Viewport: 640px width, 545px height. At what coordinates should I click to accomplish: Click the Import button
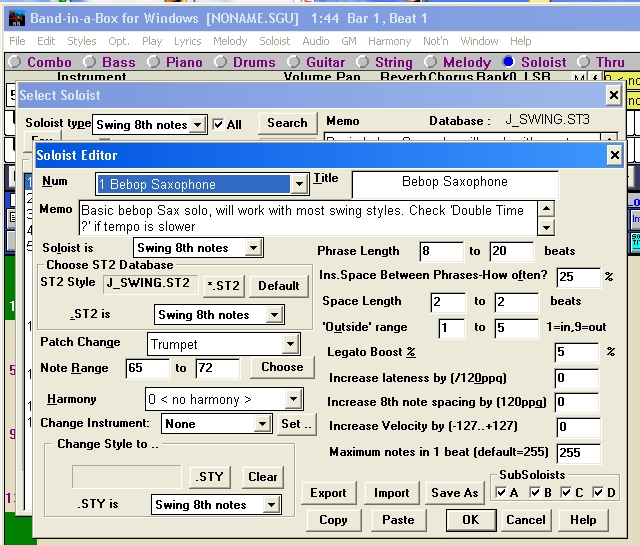tap(392, 493)
